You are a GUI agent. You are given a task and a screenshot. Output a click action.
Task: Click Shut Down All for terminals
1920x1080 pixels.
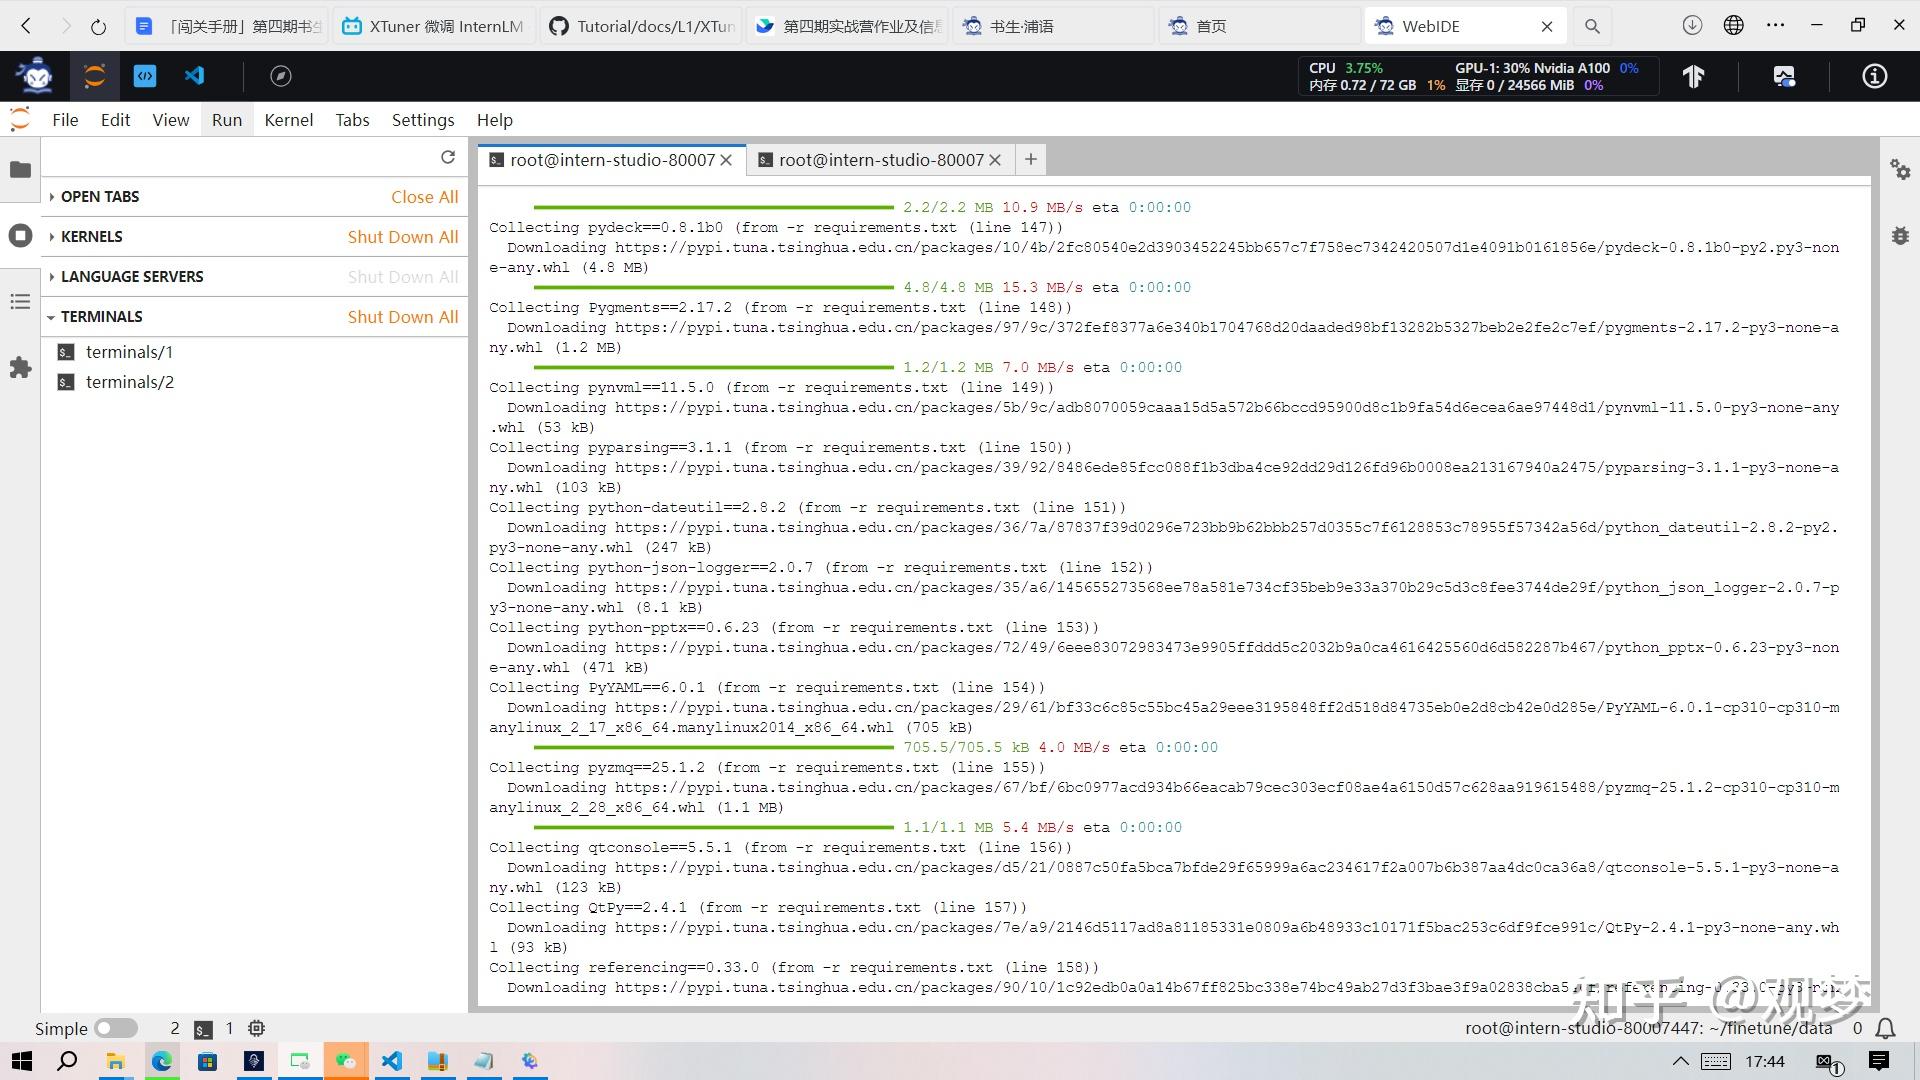tap(403, 317)
